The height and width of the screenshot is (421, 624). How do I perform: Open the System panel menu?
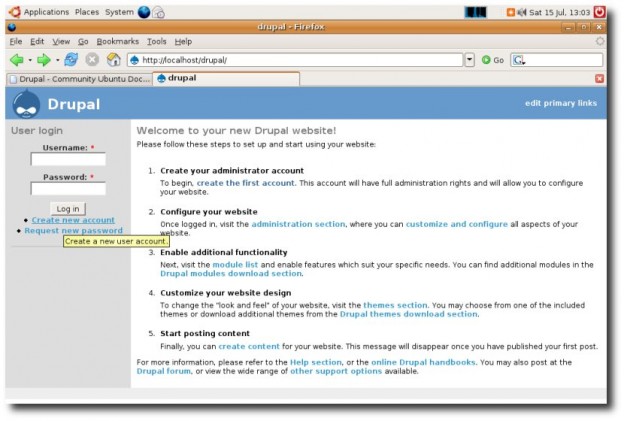click(119, 12)
